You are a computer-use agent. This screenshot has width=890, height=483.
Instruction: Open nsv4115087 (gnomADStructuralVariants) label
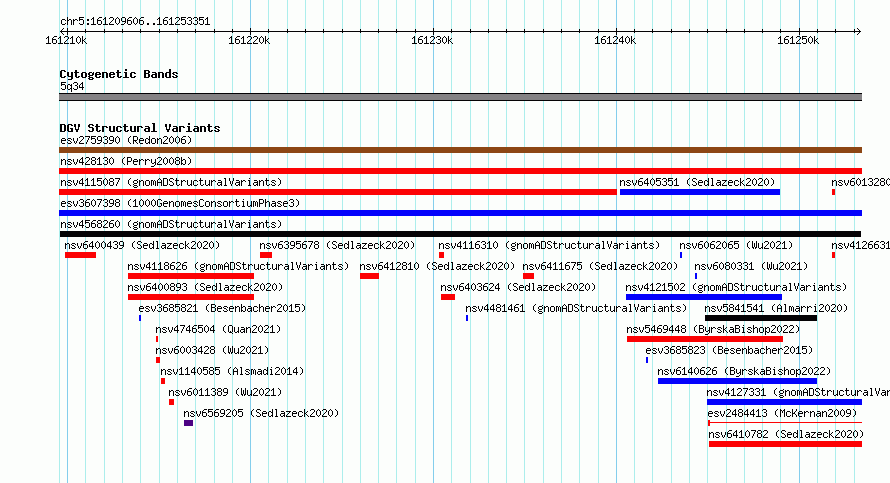point(171,182)
